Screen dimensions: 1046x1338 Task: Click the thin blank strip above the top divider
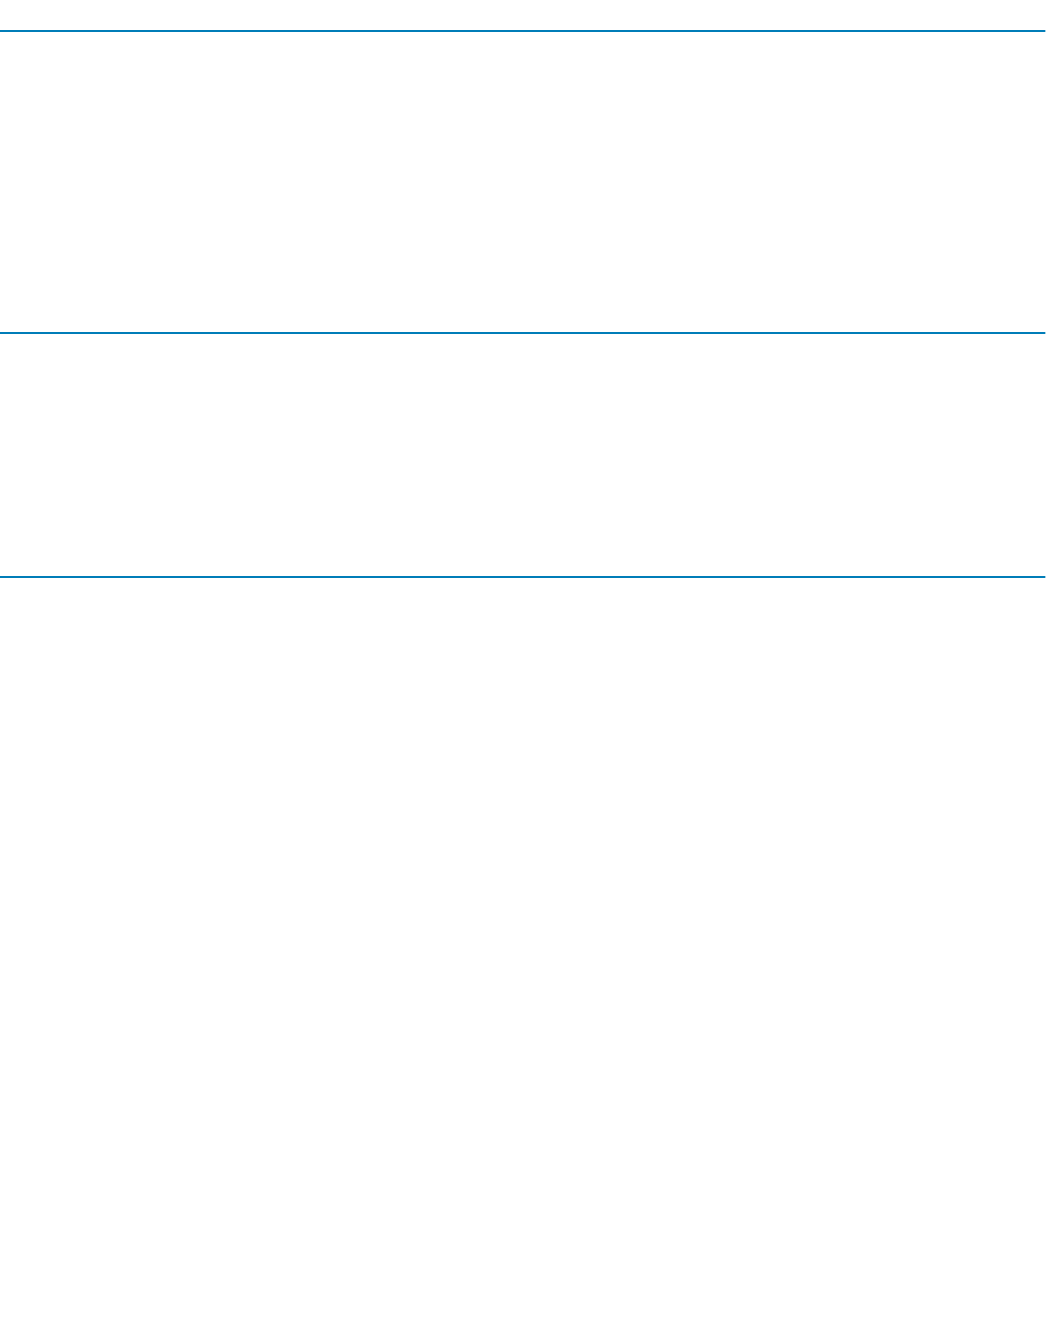point(523,15)
